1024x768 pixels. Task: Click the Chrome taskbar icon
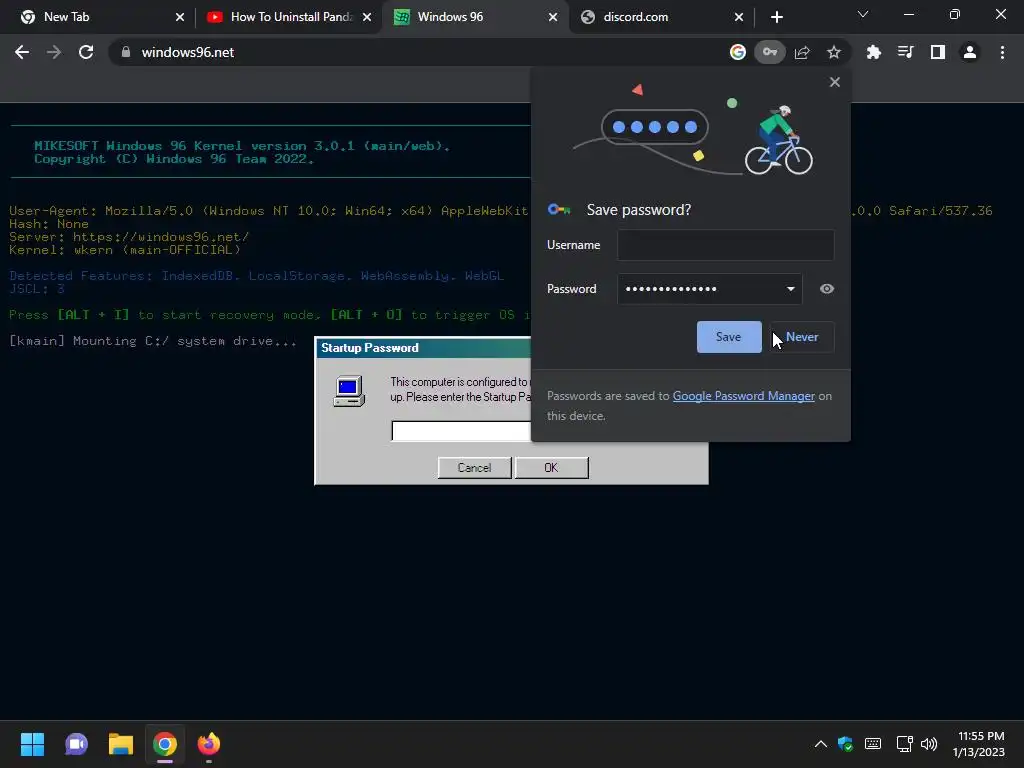pos(165,744)
